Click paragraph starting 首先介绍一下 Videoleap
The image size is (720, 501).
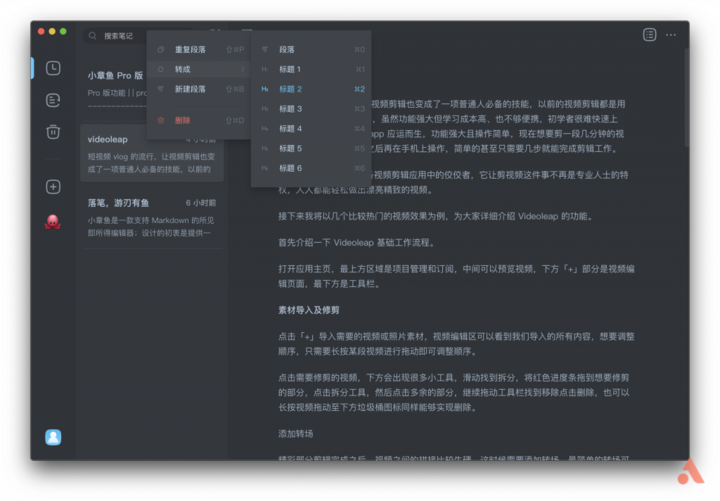(x=356, y=242)
